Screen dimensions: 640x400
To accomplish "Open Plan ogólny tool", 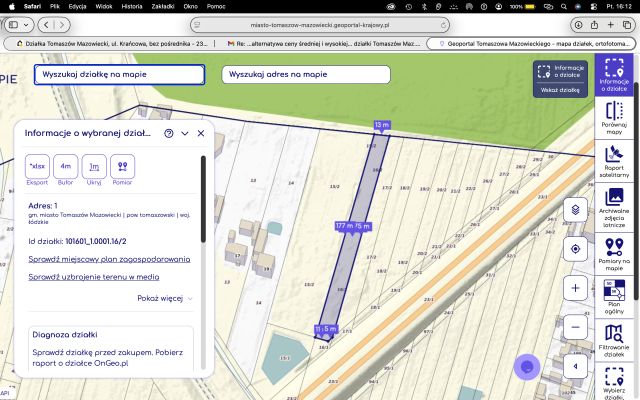I will (x=614, y=297).
